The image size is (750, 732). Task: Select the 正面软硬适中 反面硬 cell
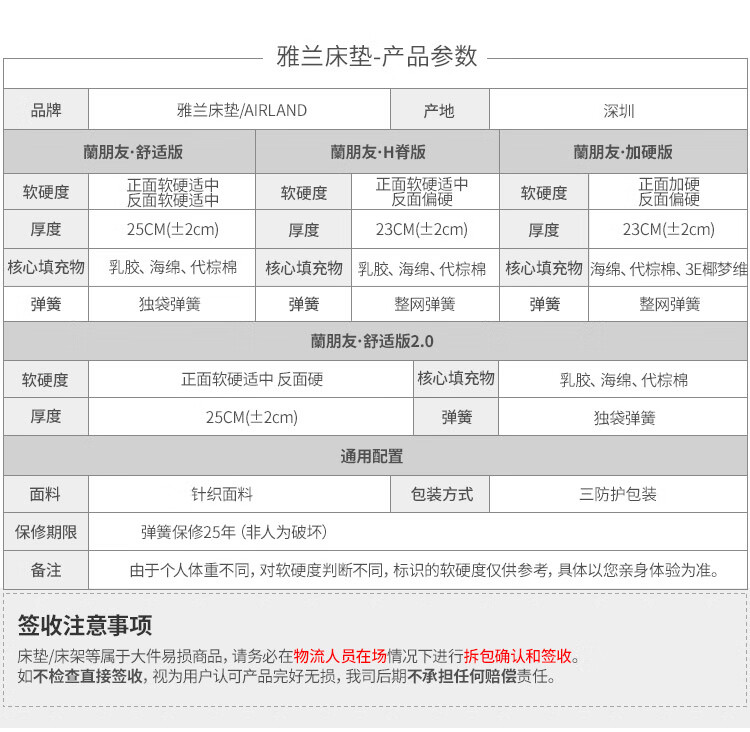(252, 379)
